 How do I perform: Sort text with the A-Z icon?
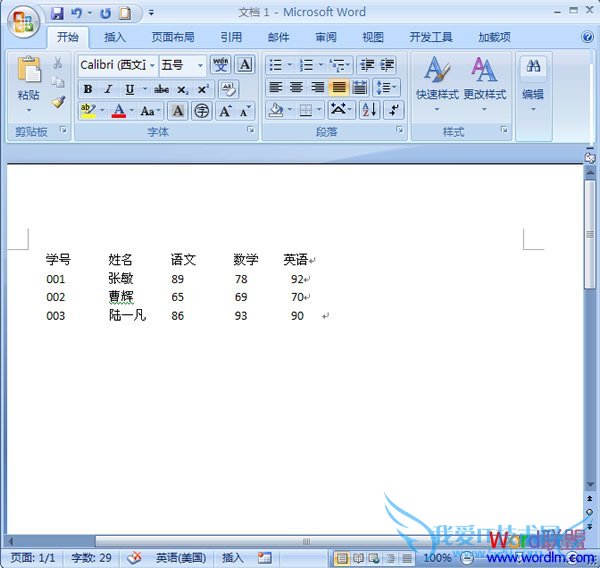pos(369,110)
